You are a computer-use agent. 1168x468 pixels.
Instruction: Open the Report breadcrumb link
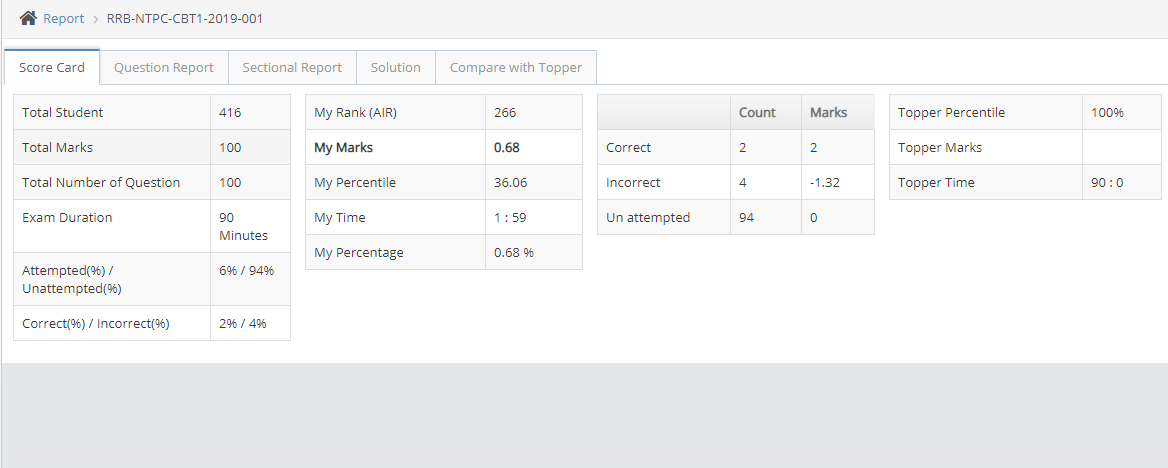point(63,19)
